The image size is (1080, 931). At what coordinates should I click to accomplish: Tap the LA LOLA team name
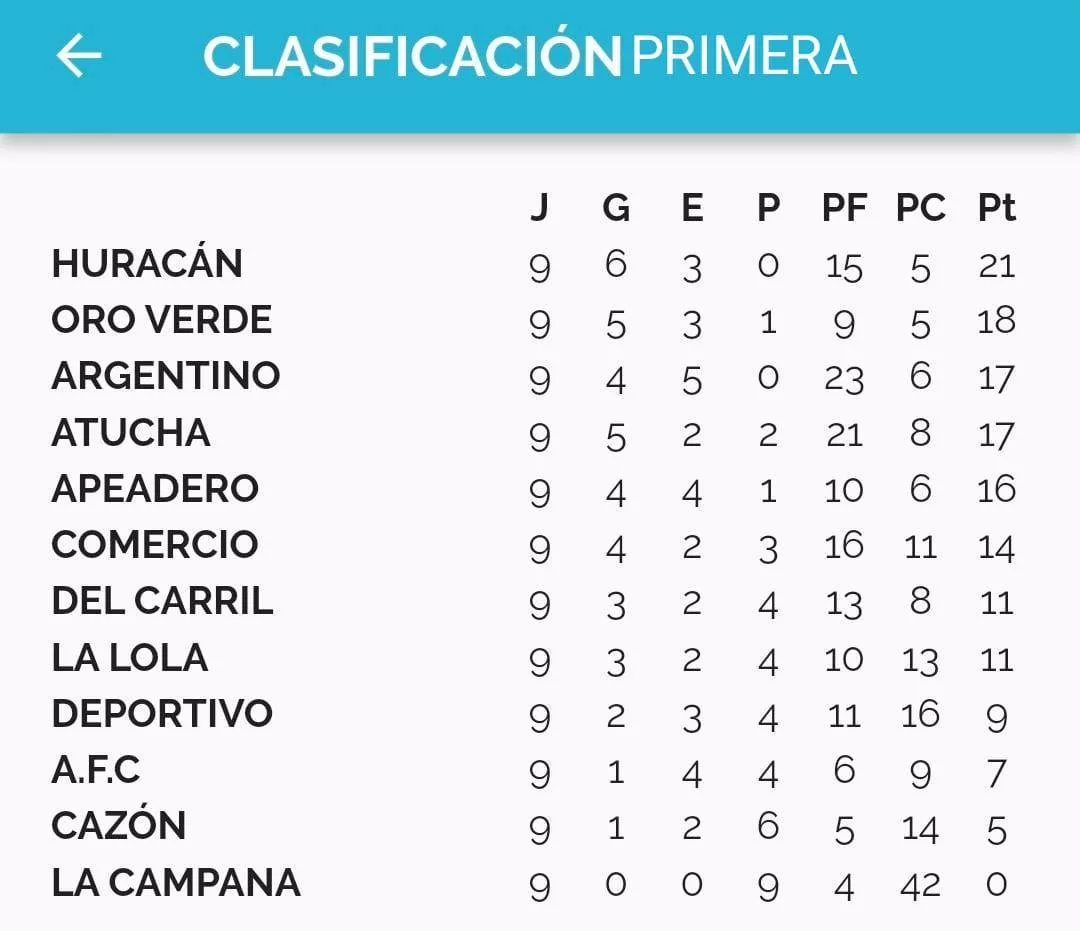click(130, 658)
